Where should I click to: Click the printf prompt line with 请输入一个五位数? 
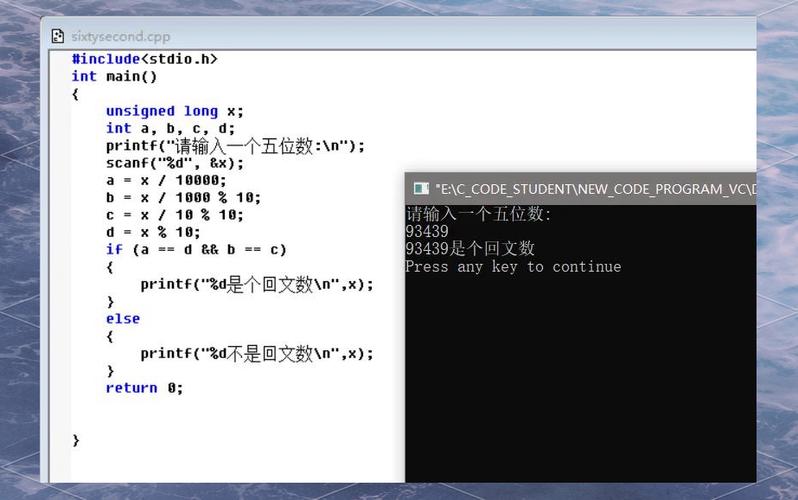(235, 146)
